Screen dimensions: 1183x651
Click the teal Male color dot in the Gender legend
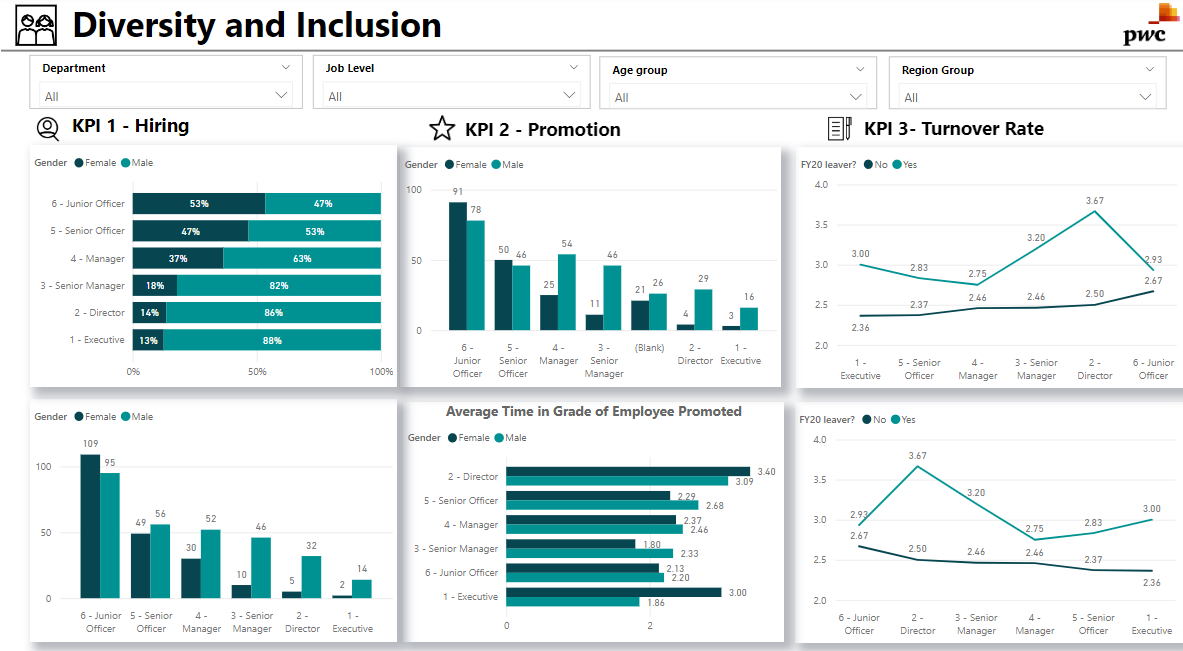(x=125, y=162)
